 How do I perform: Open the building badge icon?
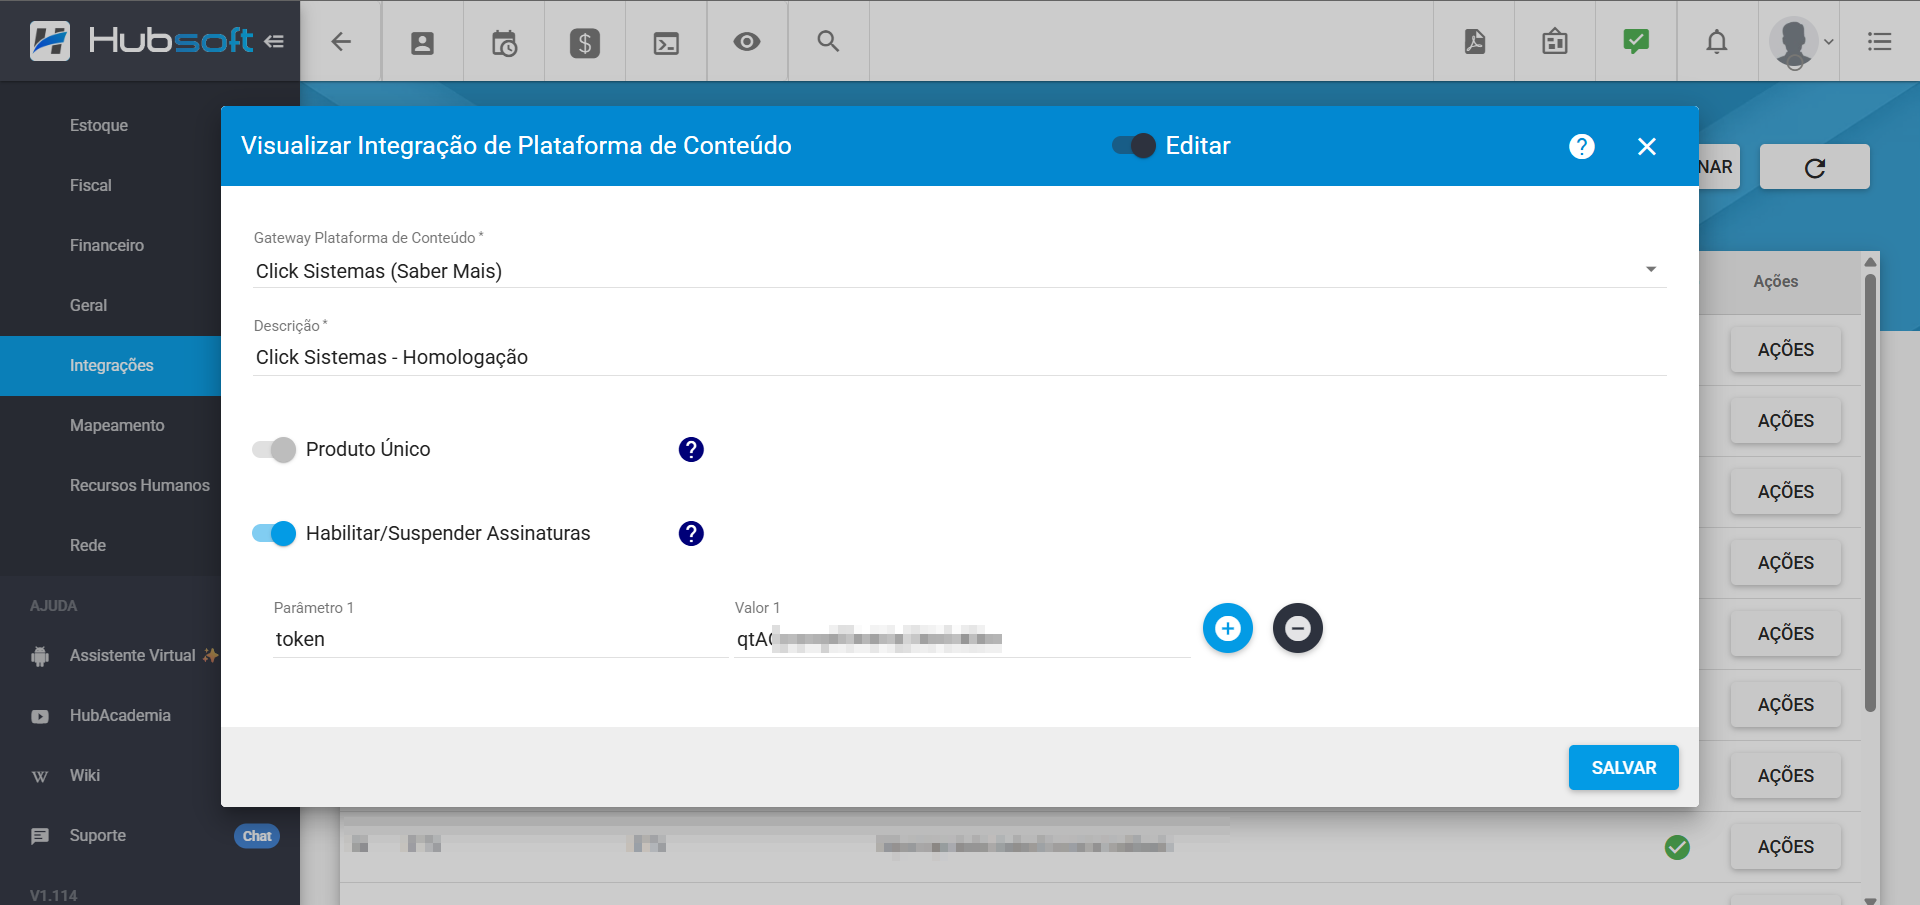click(x=1555, y=41)
